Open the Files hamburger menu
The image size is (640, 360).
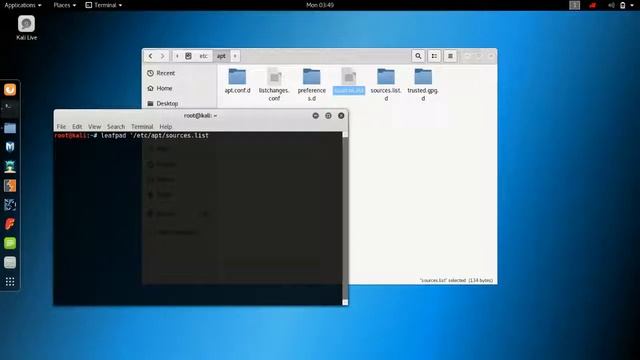(x=450, y=56)
